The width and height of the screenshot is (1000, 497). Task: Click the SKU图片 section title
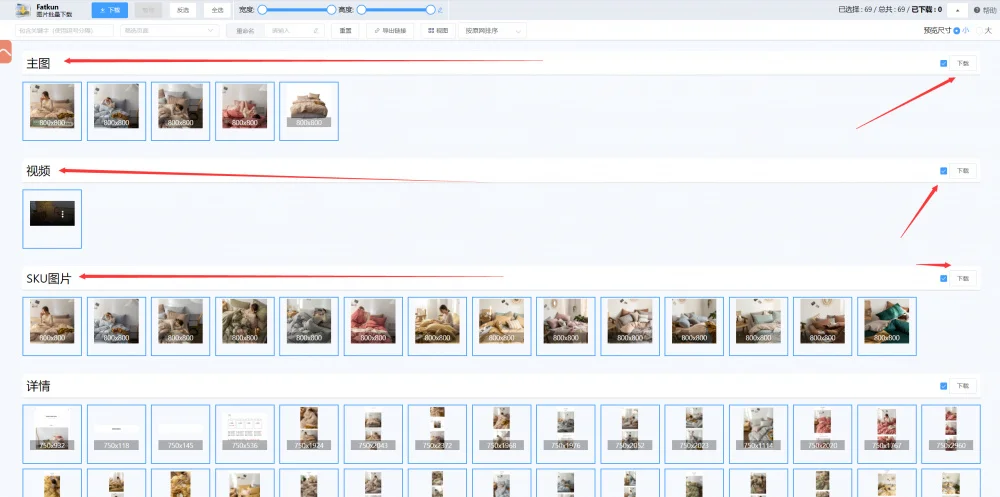[x=48, y=278]
